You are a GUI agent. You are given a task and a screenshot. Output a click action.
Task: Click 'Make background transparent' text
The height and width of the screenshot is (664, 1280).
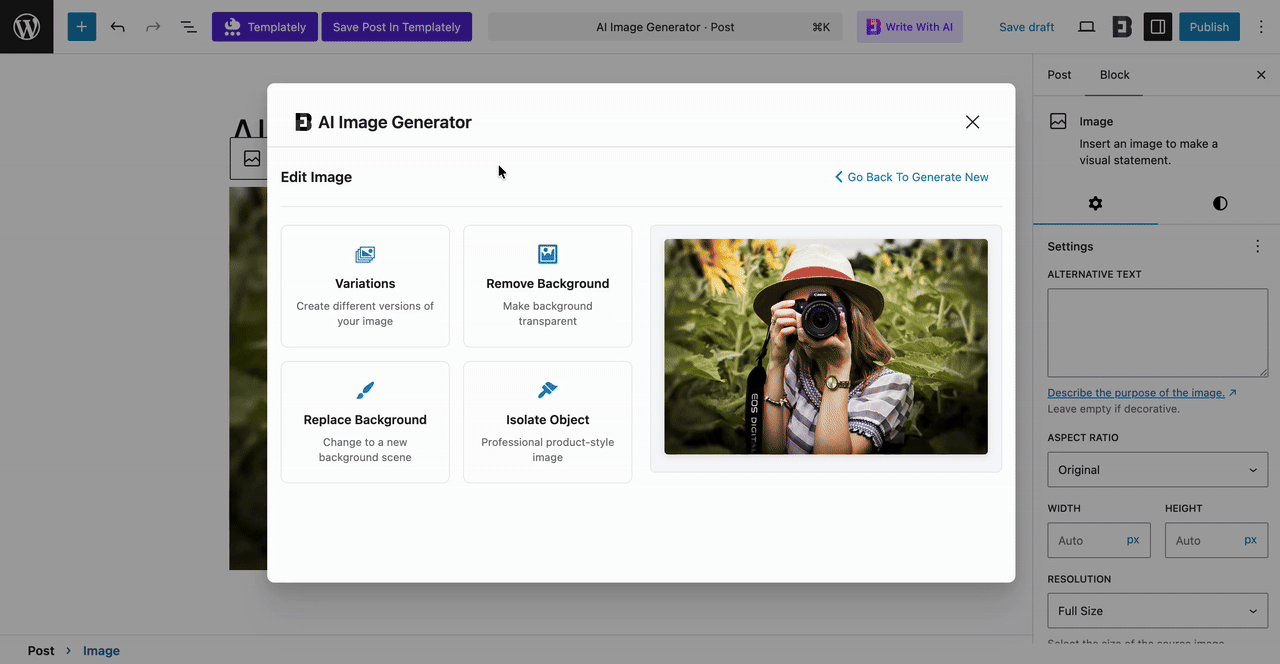548,314
